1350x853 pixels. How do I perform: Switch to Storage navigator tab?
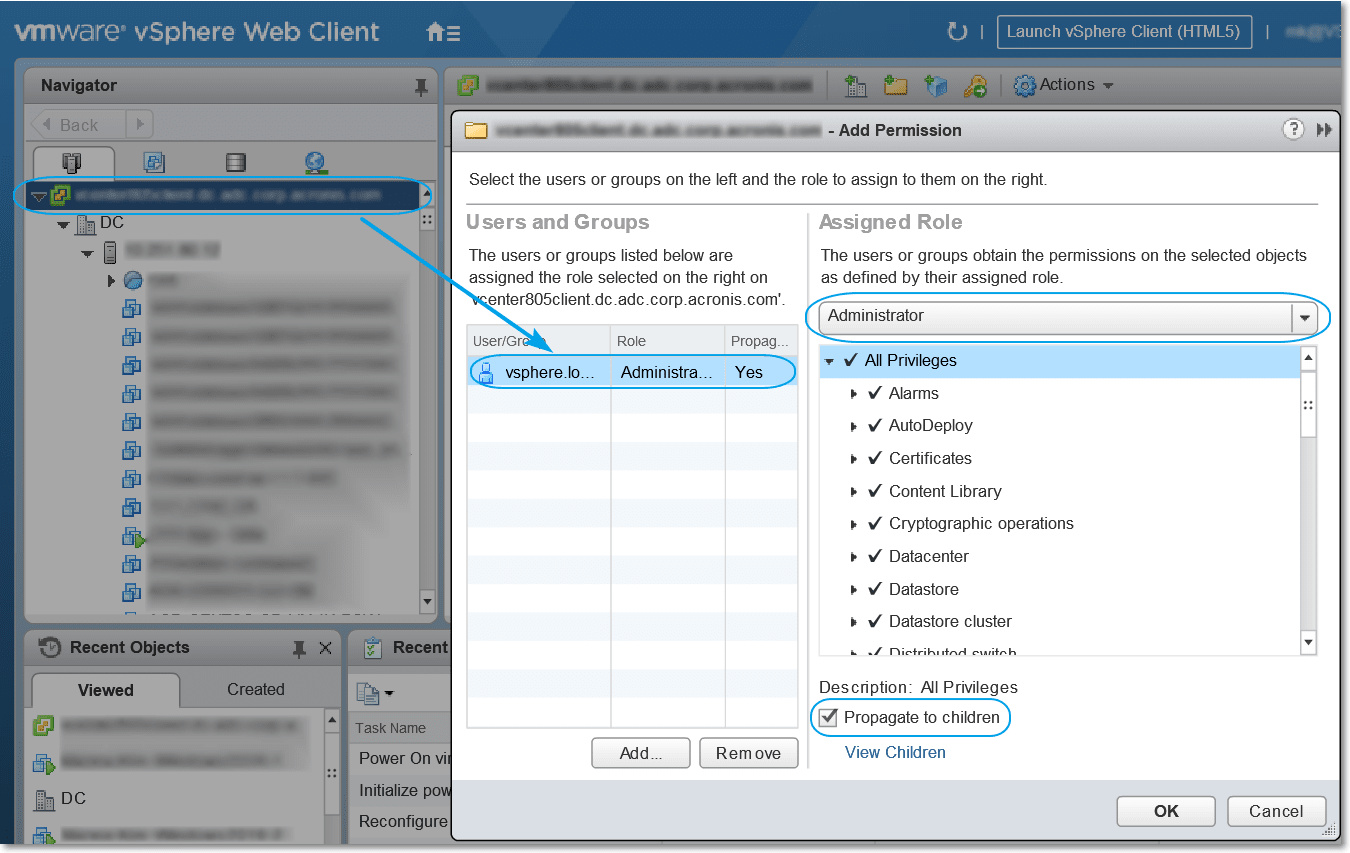(235, 162)
